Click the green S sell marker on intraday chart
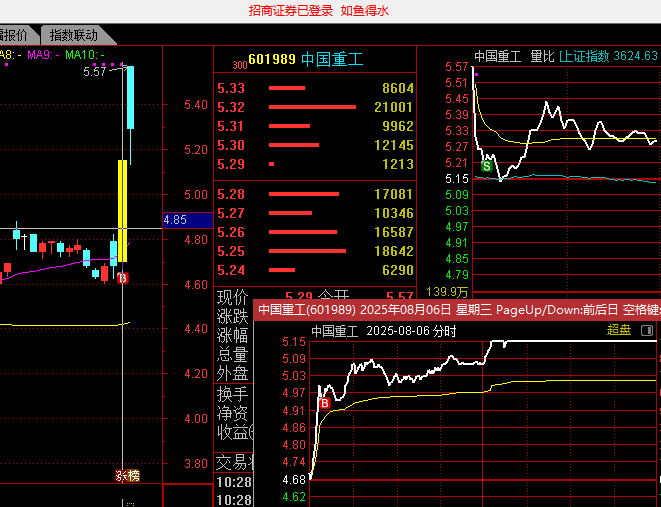 487,166
